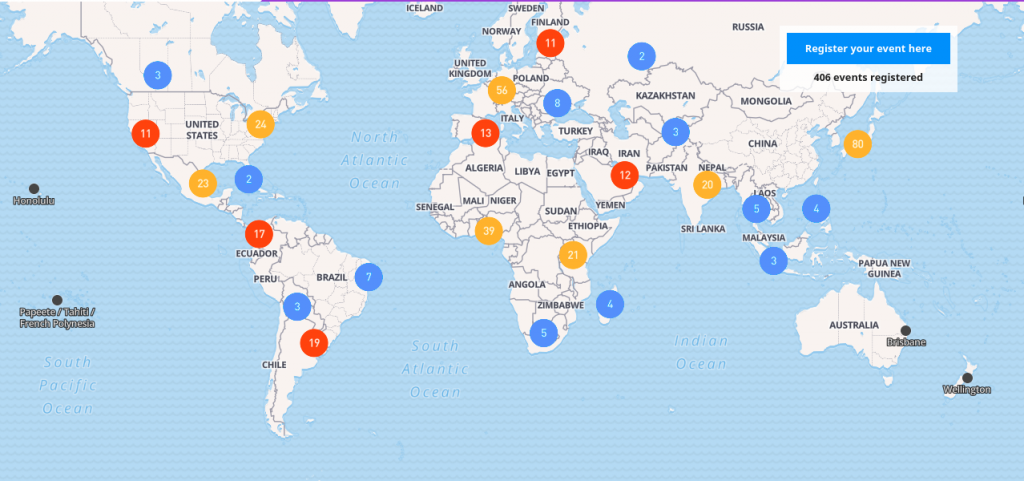Open the 7 events cluster over Brazil
Image resolution: width=1024 pixels, height=481 pixels.
click(x=368, y=277)
